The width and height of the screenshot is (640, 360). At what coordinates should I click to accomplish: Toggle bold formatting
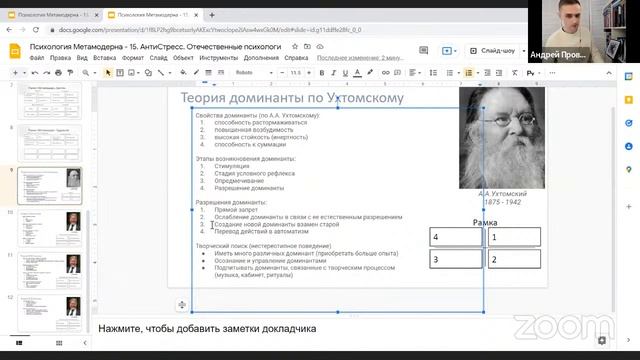[x=322, y=73]
